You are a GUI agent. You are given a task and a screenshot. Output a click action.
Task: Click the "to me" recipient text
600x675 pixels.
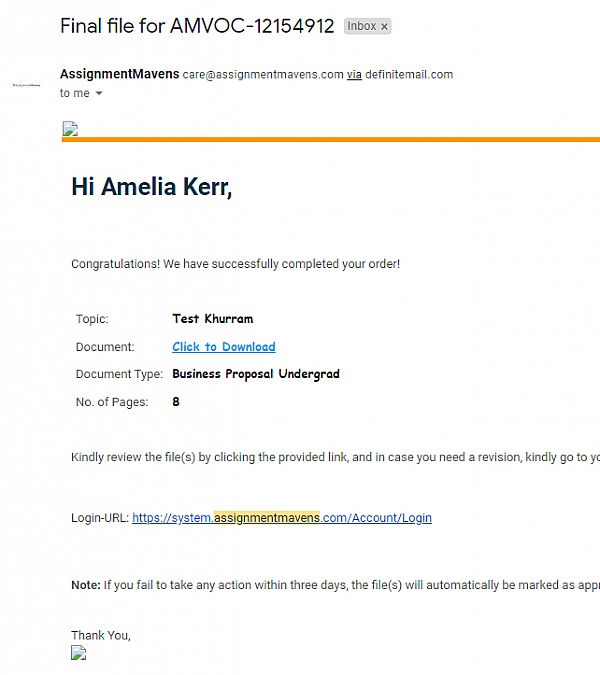(74, 93)
